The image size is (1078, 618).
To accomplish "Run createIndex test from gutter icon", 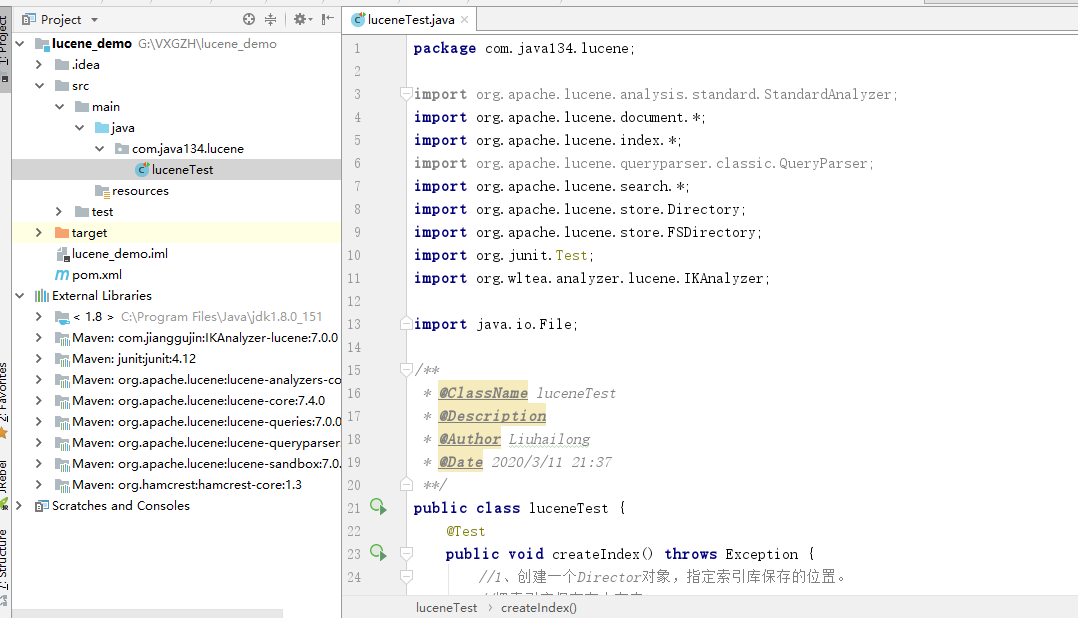I will pos(378,553).
